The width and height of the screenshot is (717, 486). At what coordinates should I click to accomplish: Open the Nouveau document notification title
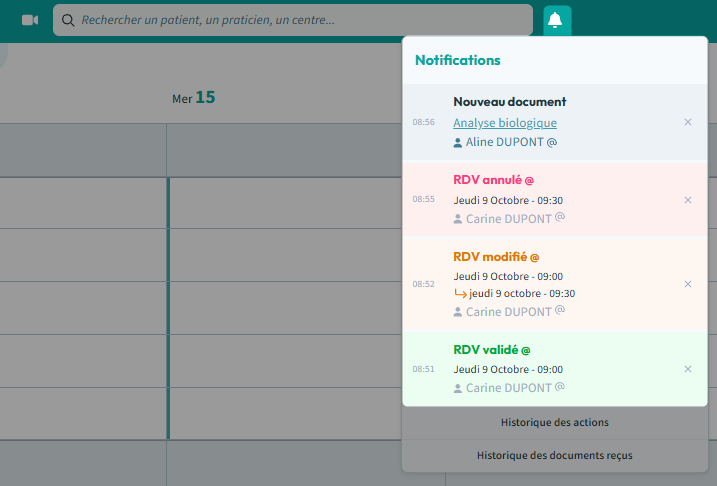coord(509,102)
